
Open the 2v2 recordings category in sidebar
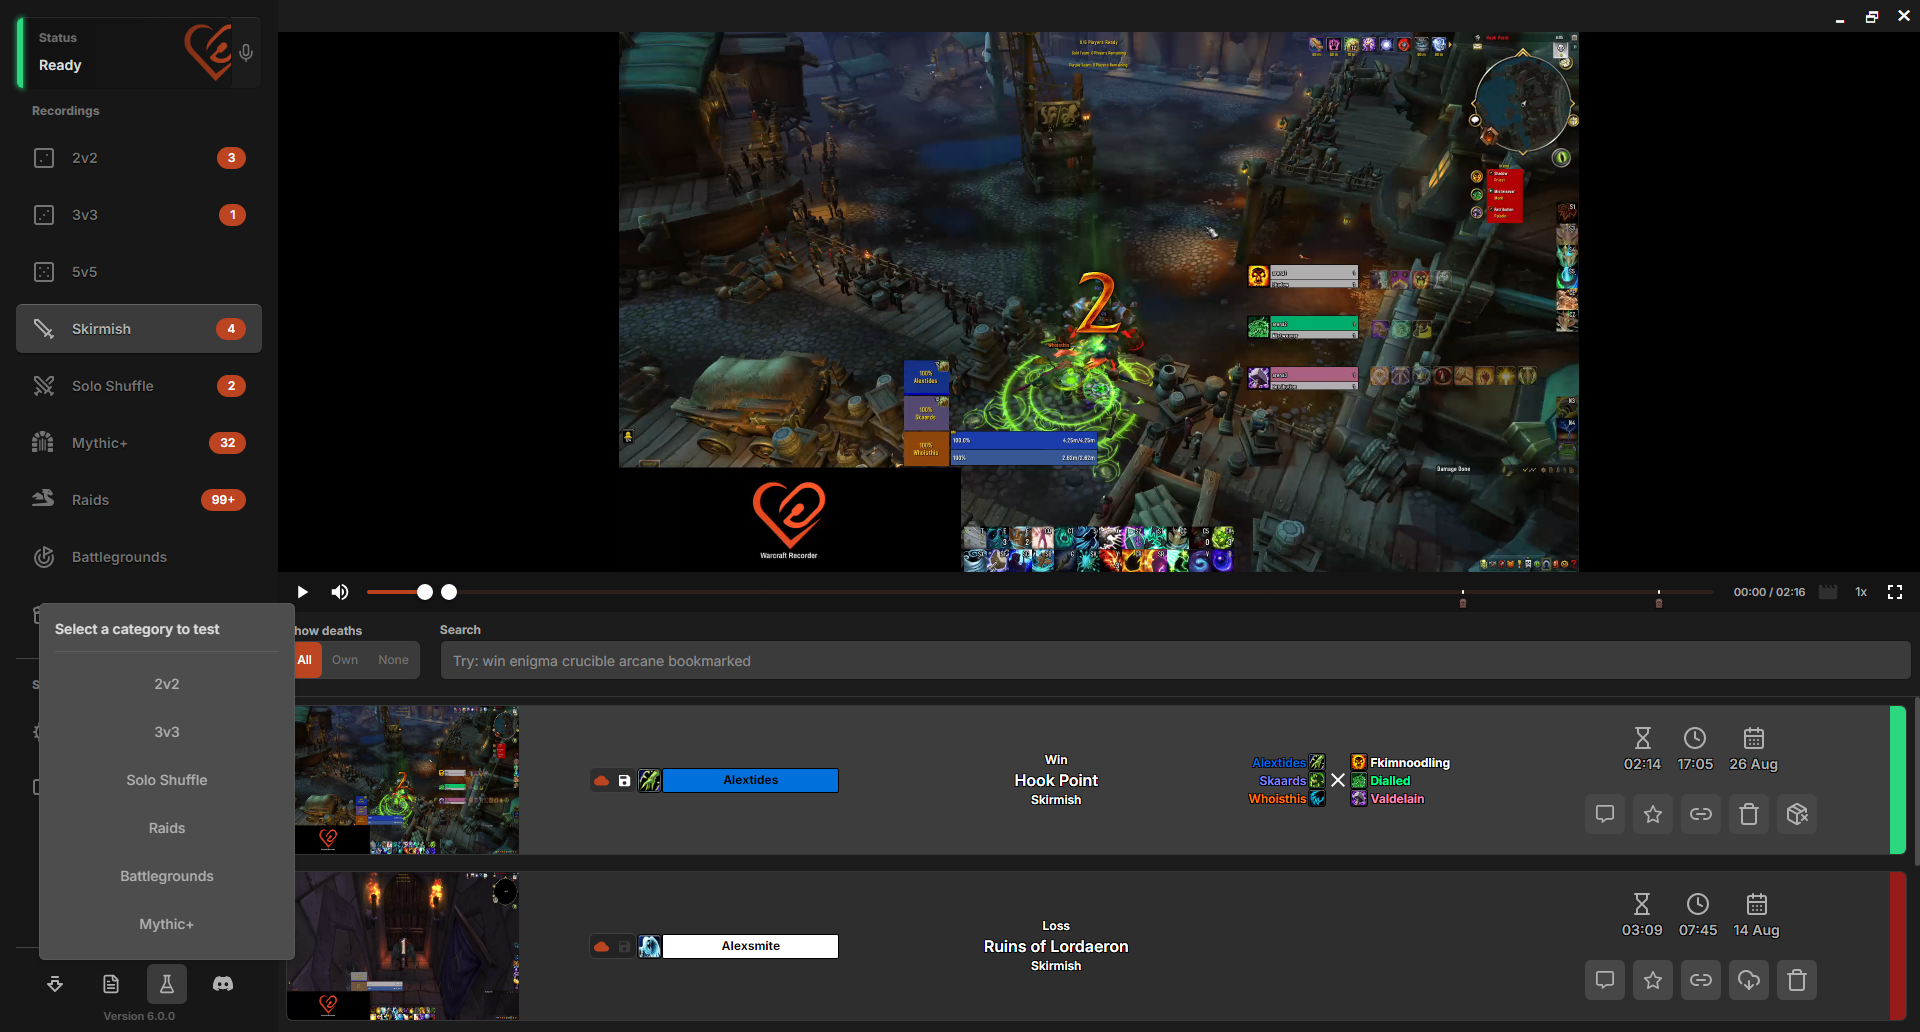139,158
